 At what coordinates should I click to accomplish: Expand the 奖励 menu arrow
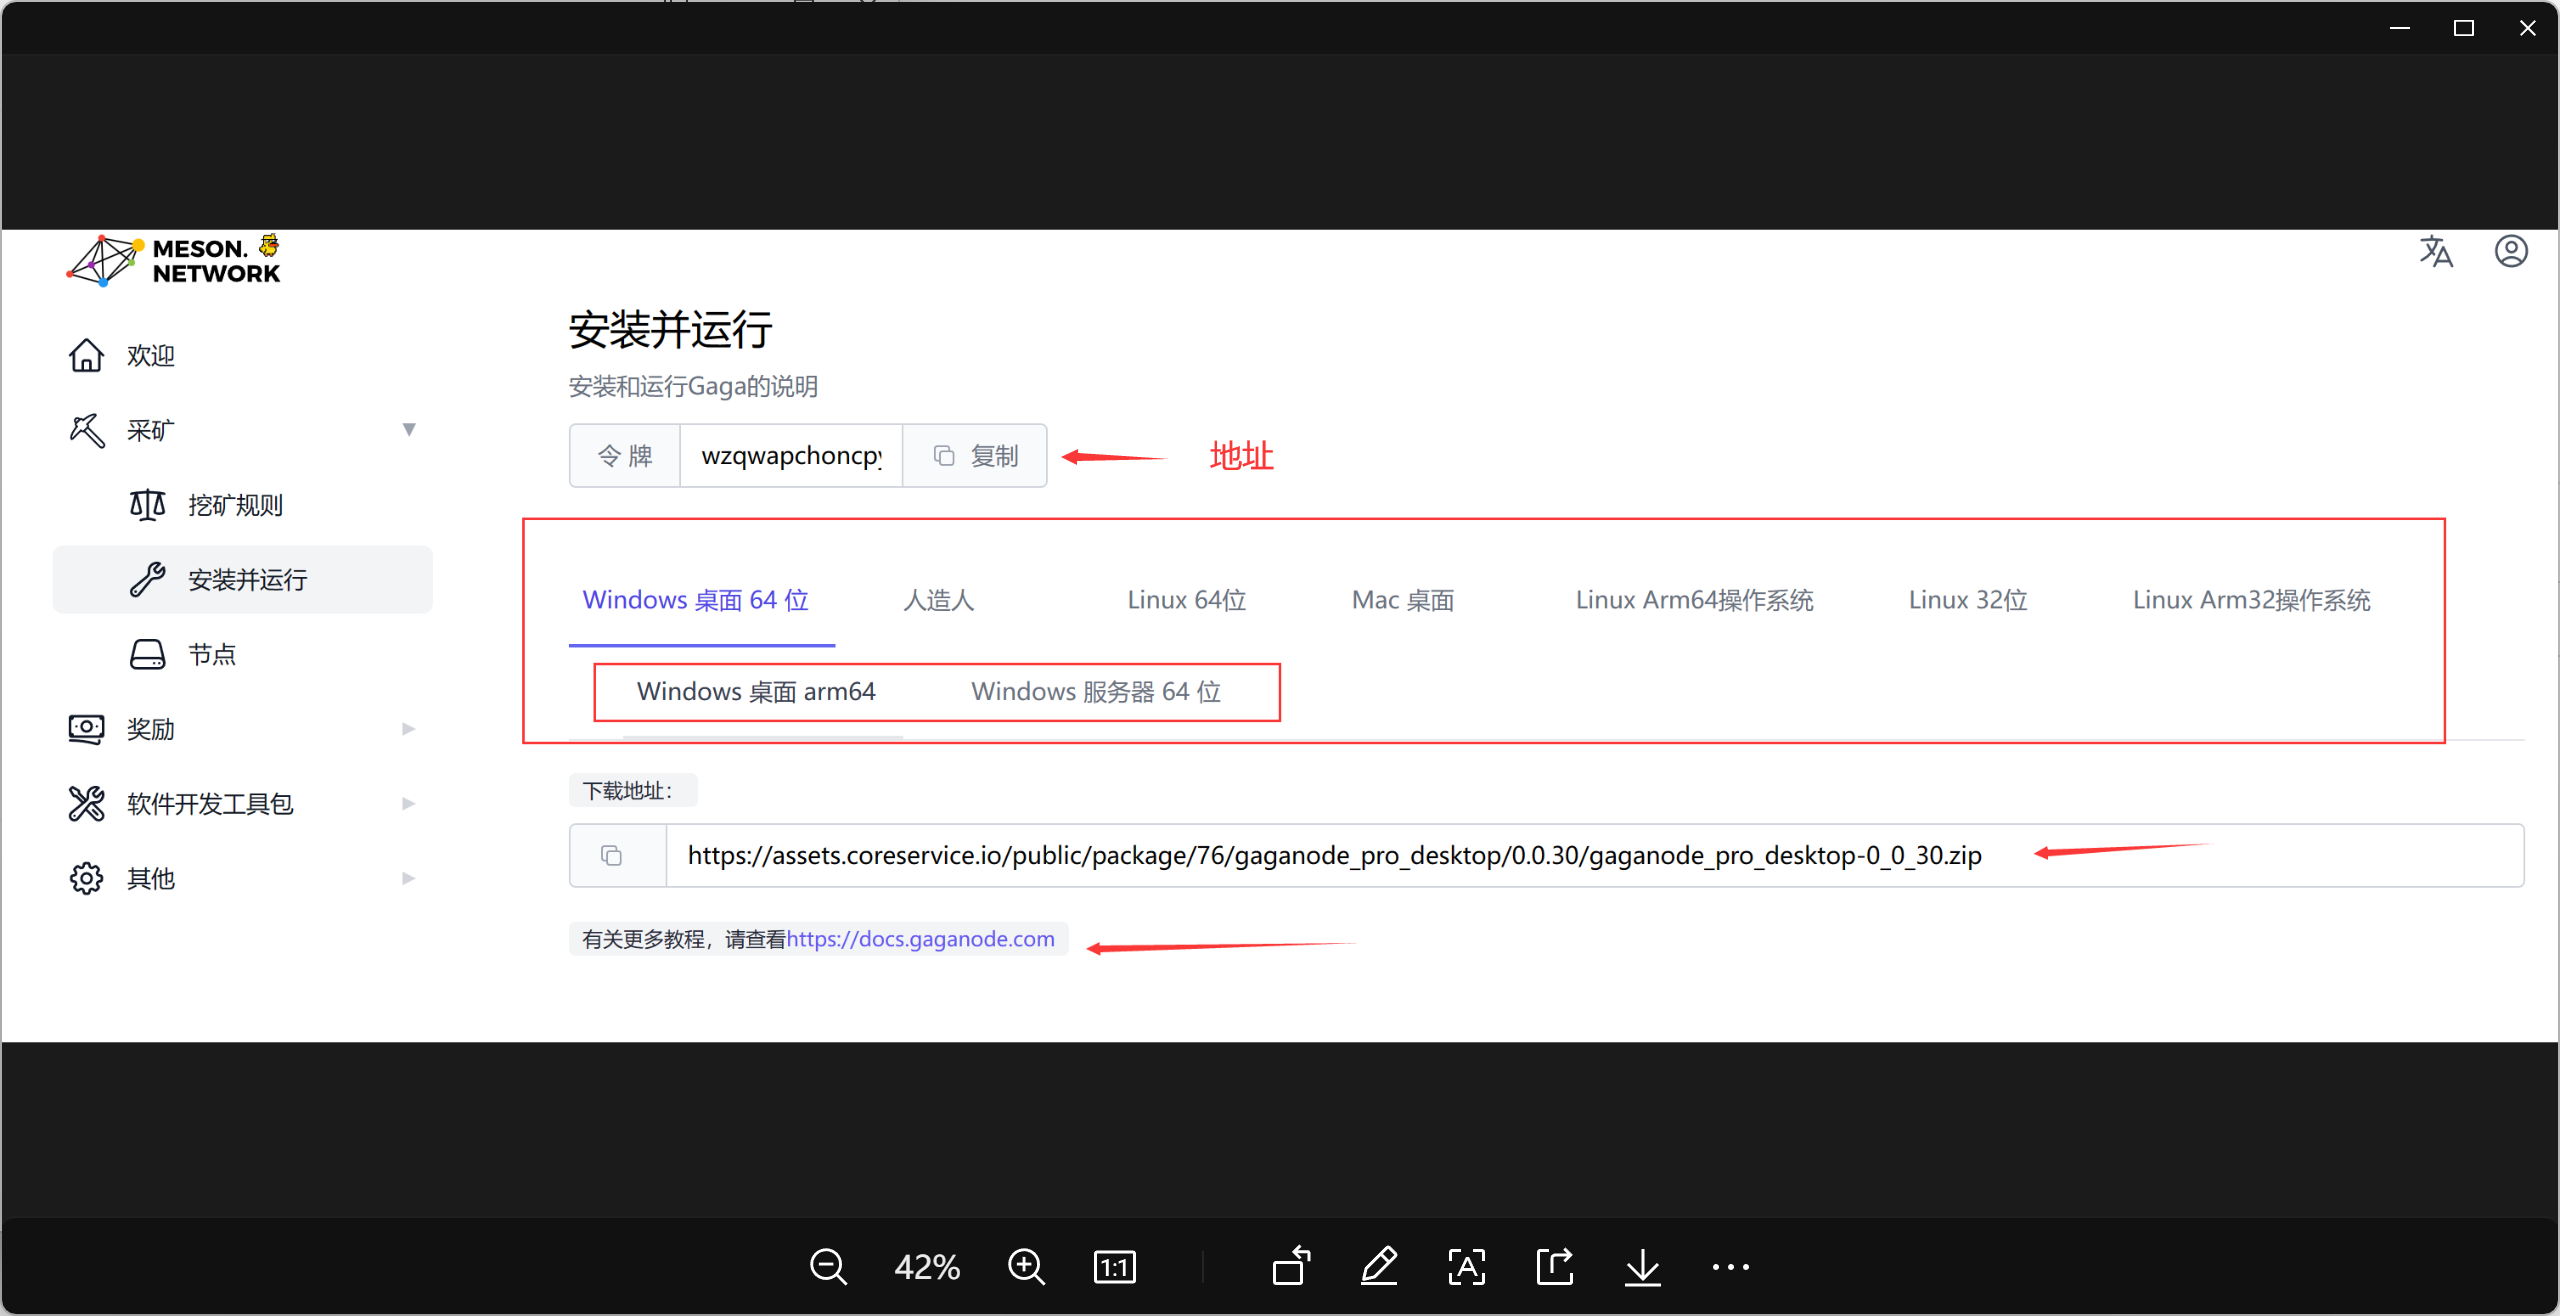point(408,729)
